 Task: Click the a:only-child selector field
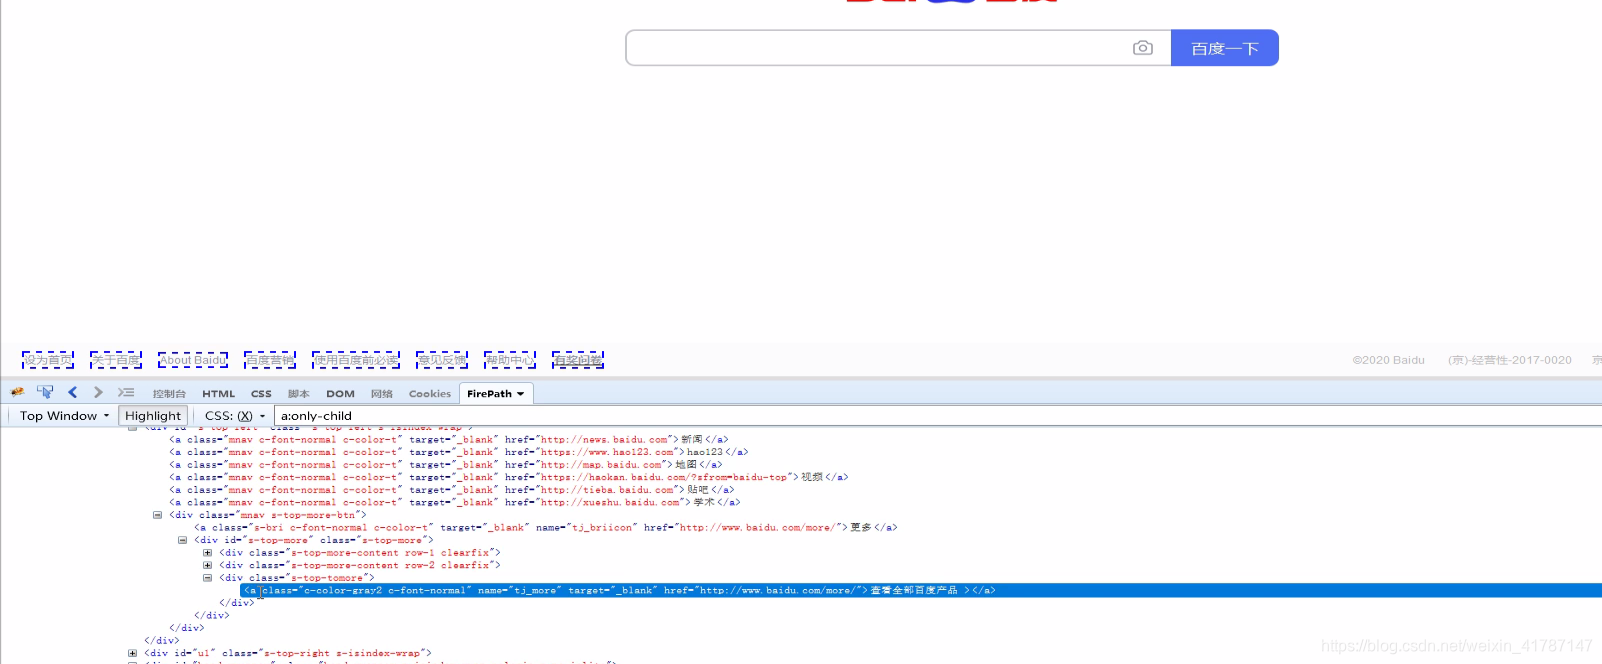[x=938, y=416]
